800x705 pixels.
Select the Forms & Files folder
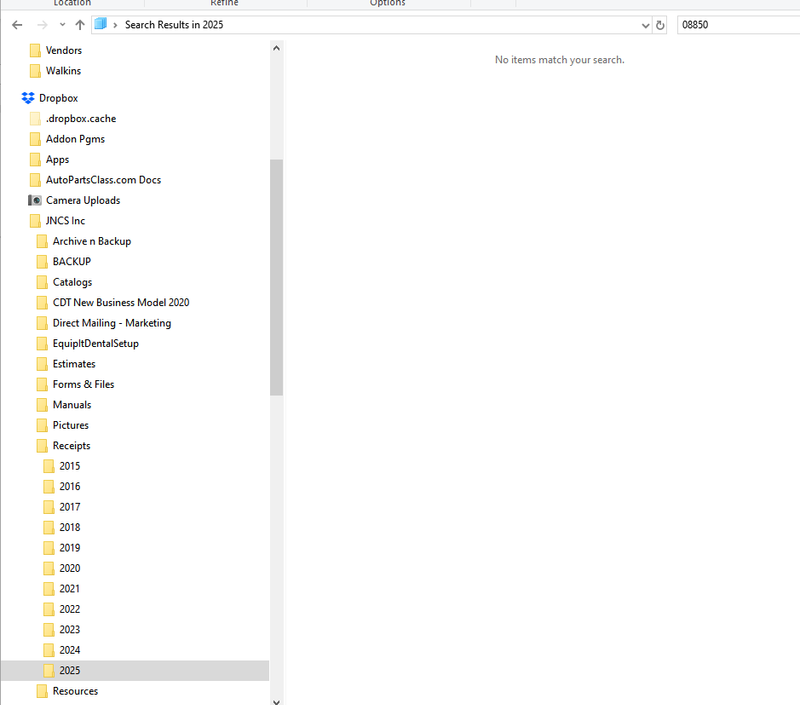[83, 384]
